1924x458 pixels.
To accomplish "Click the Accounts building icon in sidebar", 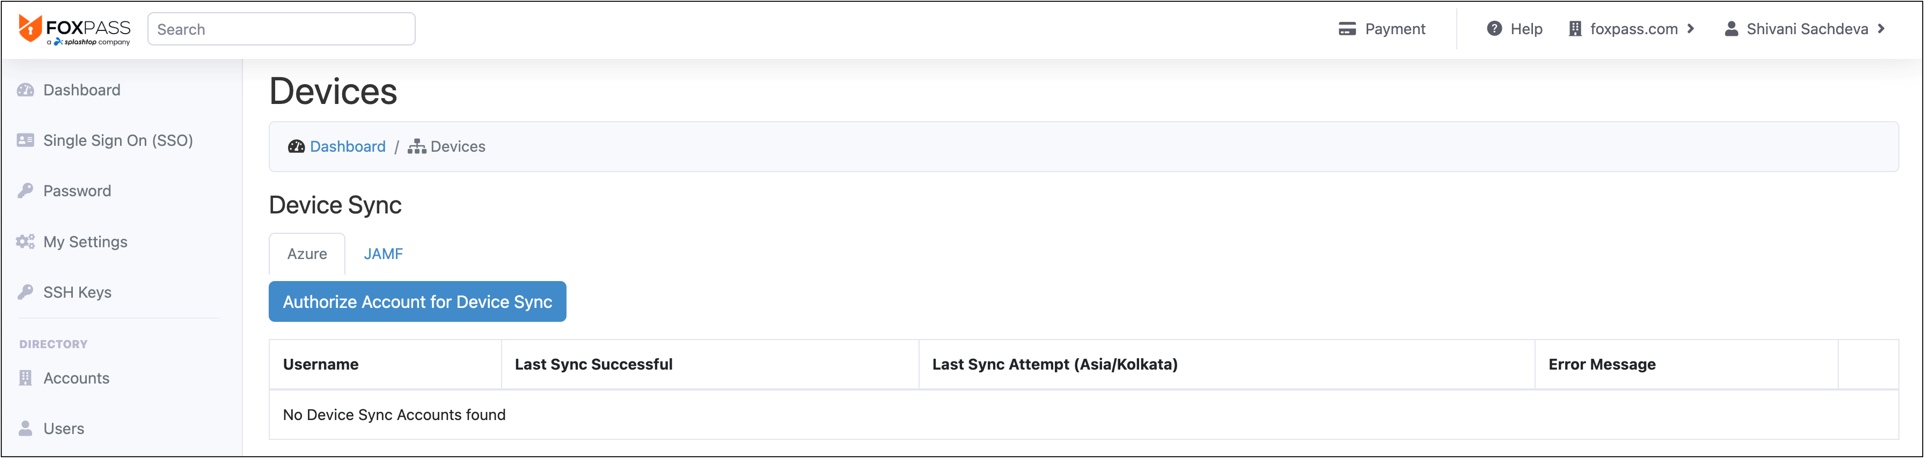I will click(26, 378).
